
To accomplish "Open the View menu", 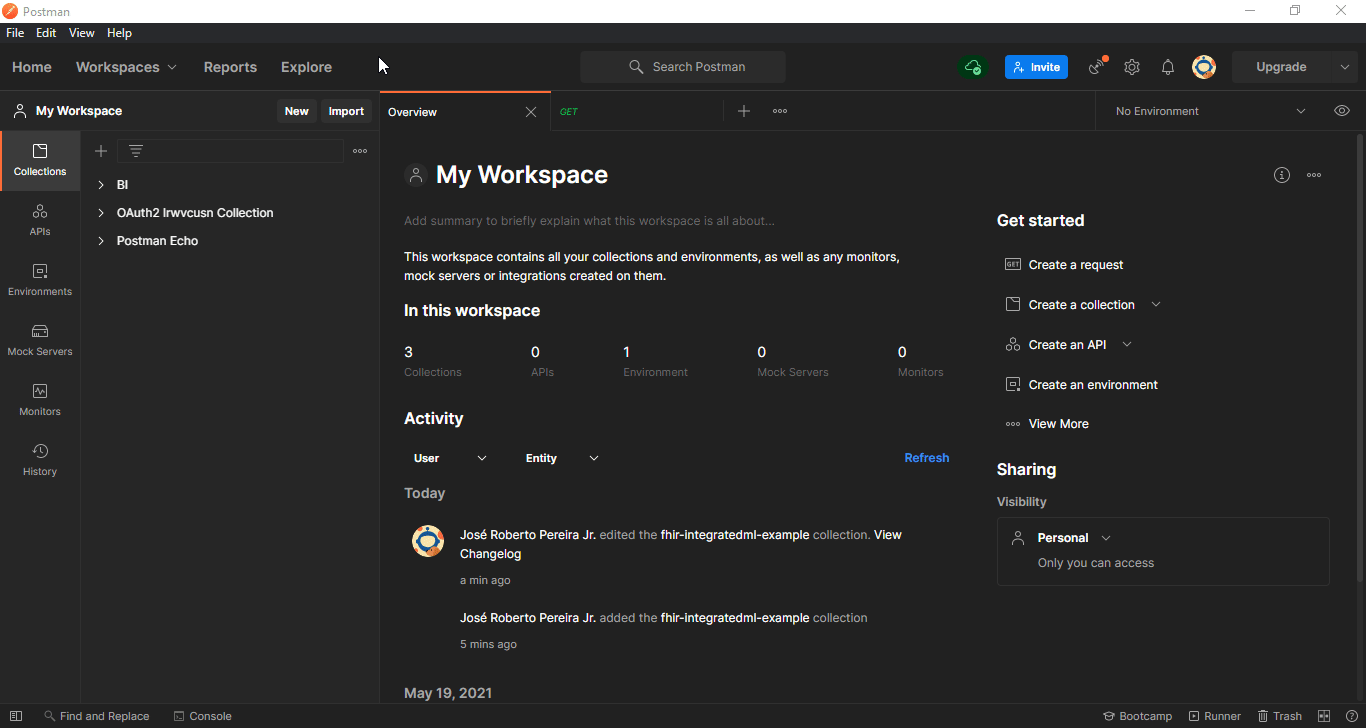I will click(x=82, y=33).
